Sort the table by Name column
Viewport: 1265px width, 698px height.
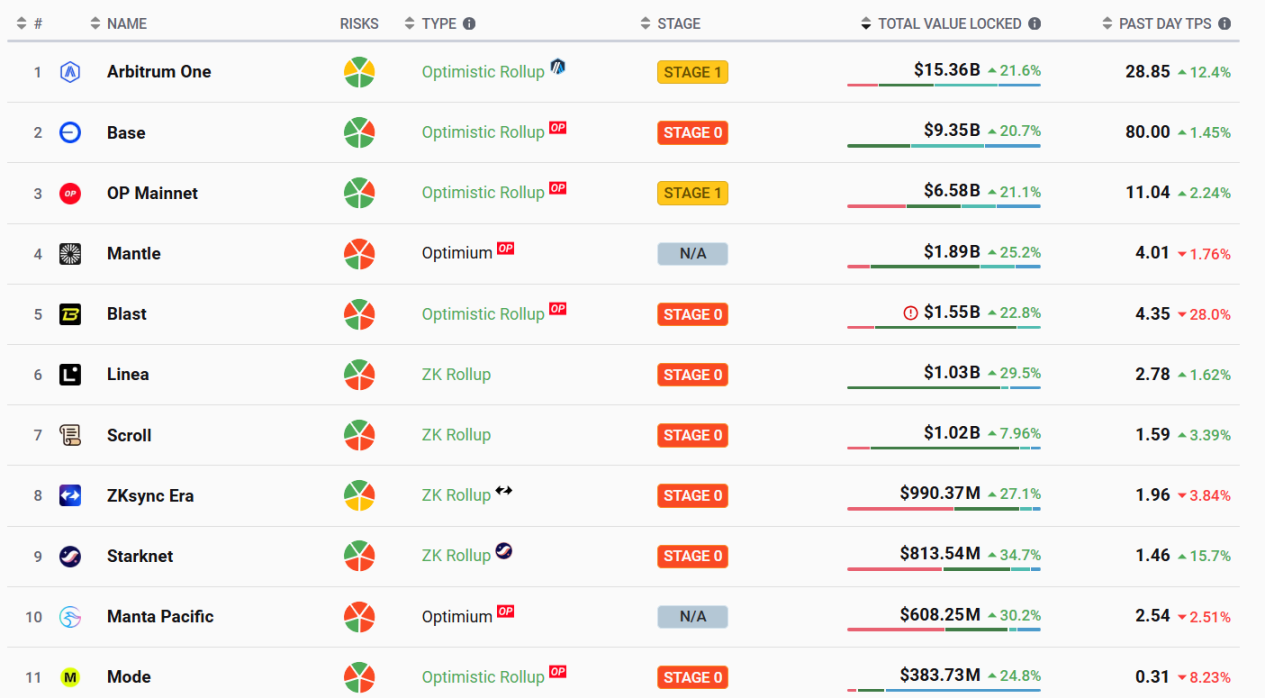tap(126, 24)
